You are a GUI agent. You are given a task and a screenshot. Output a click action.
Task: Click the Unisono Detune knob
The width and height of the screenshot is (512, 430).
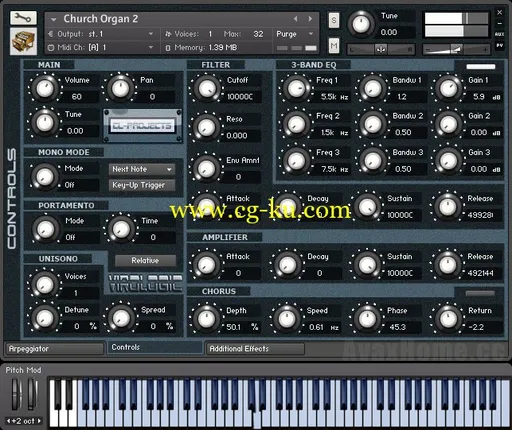[x=45, y=318]
